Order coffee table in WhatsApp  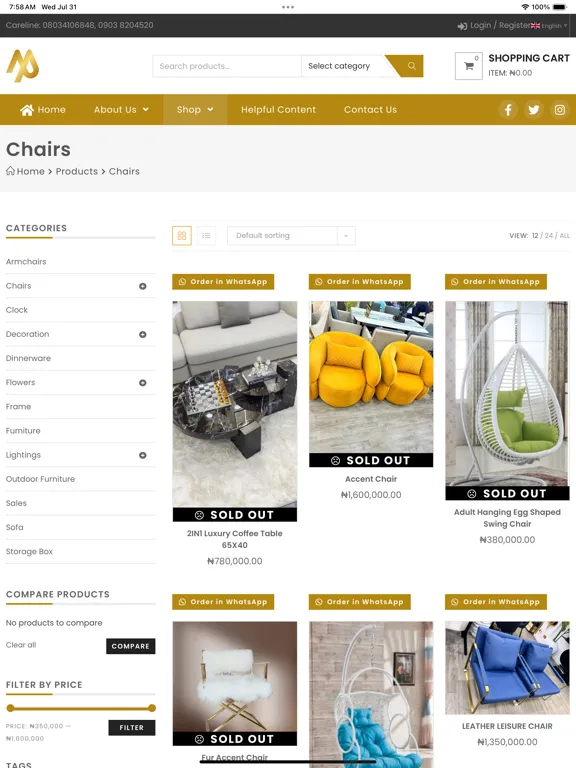click(223, 282)
